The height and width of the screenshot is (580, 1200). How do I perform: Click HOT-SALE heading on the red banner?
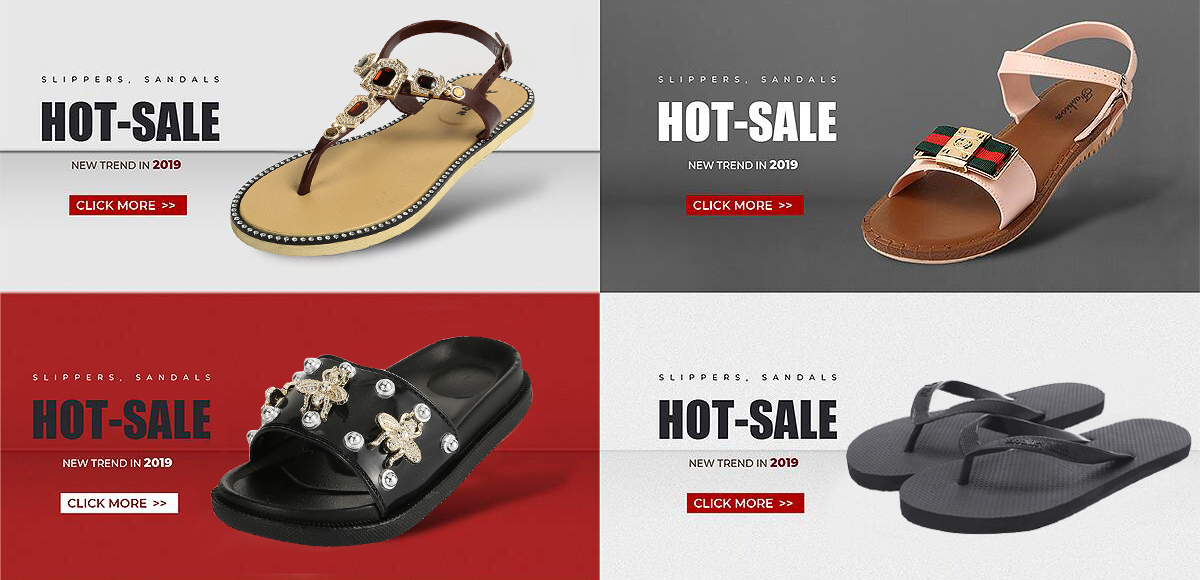click(x=121, y=419)
